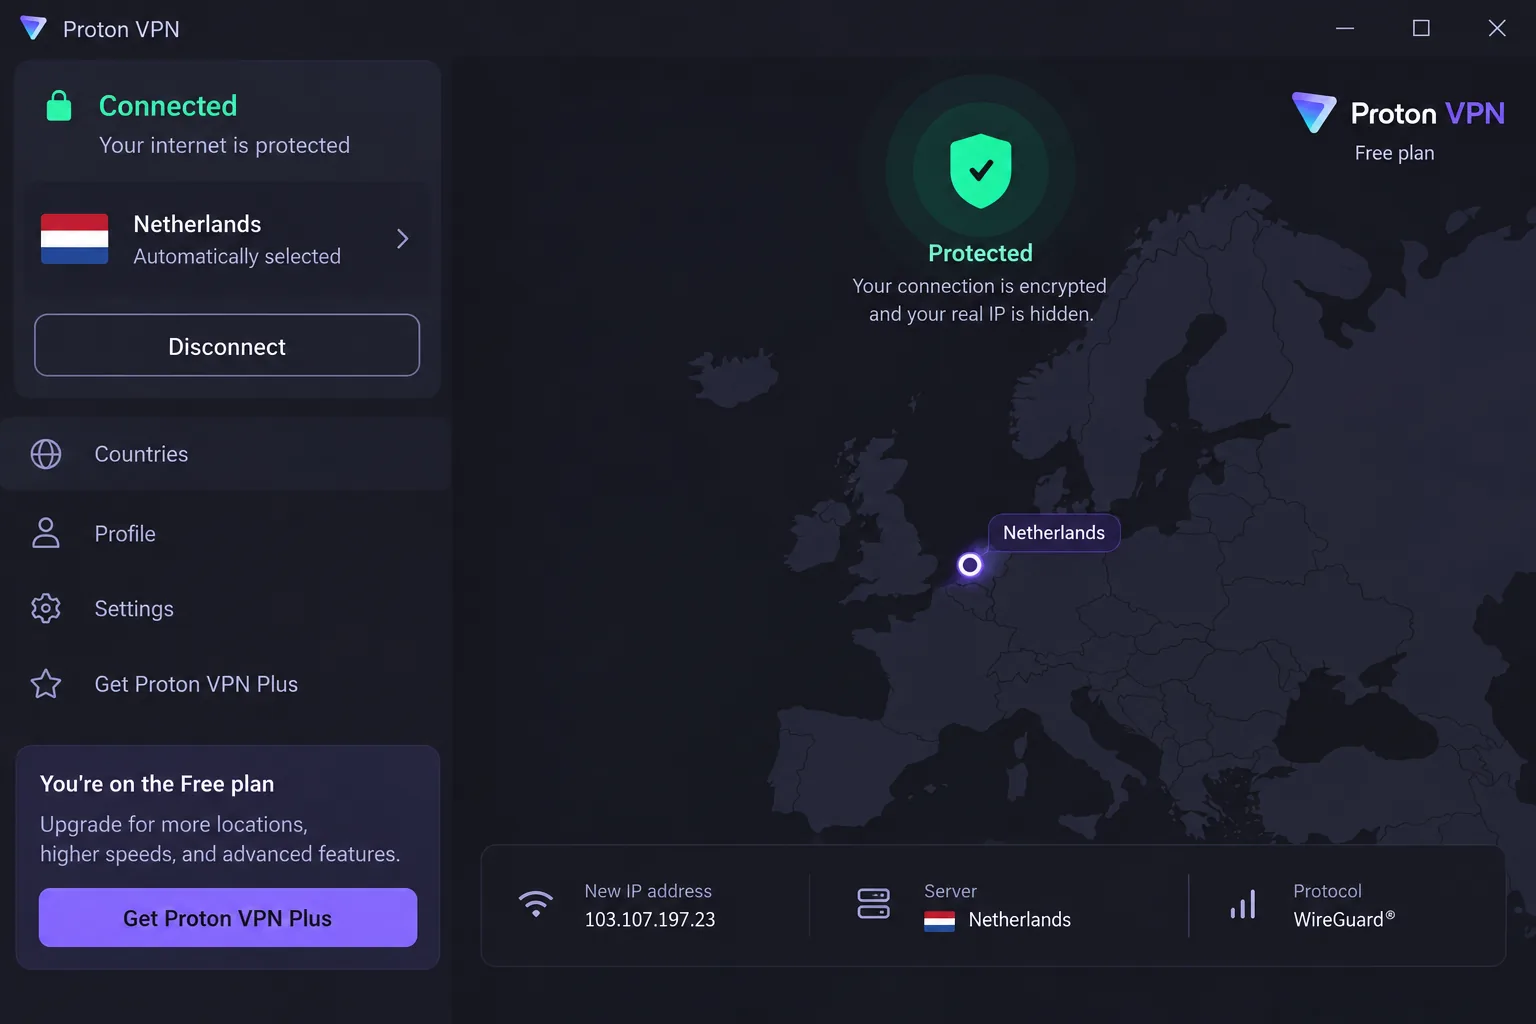Click the Netherlands label on the map
The image size is (1536, 1024).
tap(1054, 533)
